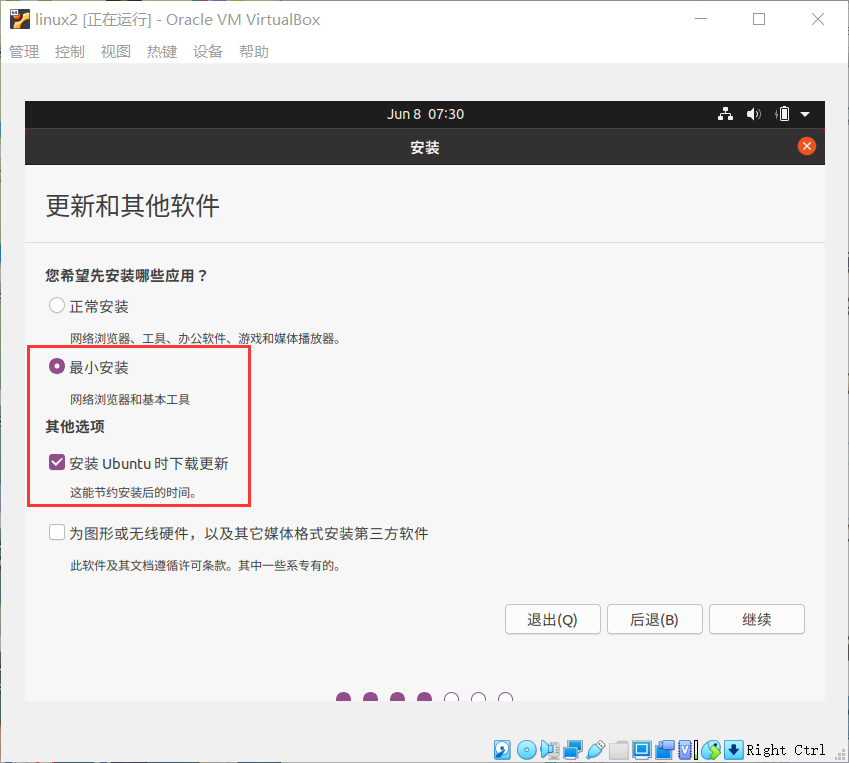Open the USB devices status icon
This screenshot has height=763, width=849.
596,750
